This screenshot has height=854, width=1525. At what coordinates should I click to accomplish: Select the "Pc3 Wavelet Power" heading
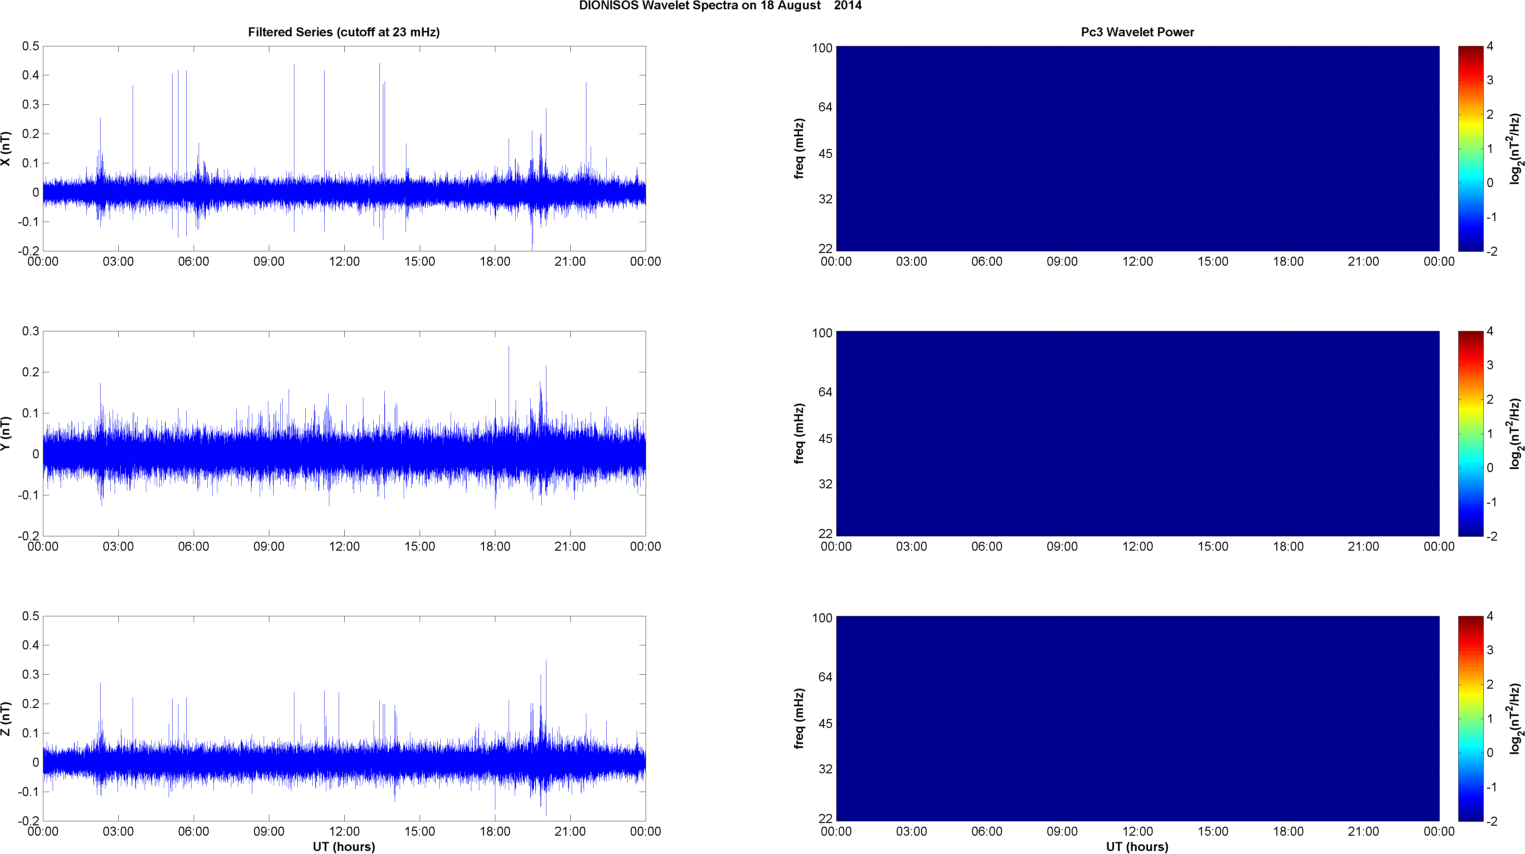click(1137, 32)
